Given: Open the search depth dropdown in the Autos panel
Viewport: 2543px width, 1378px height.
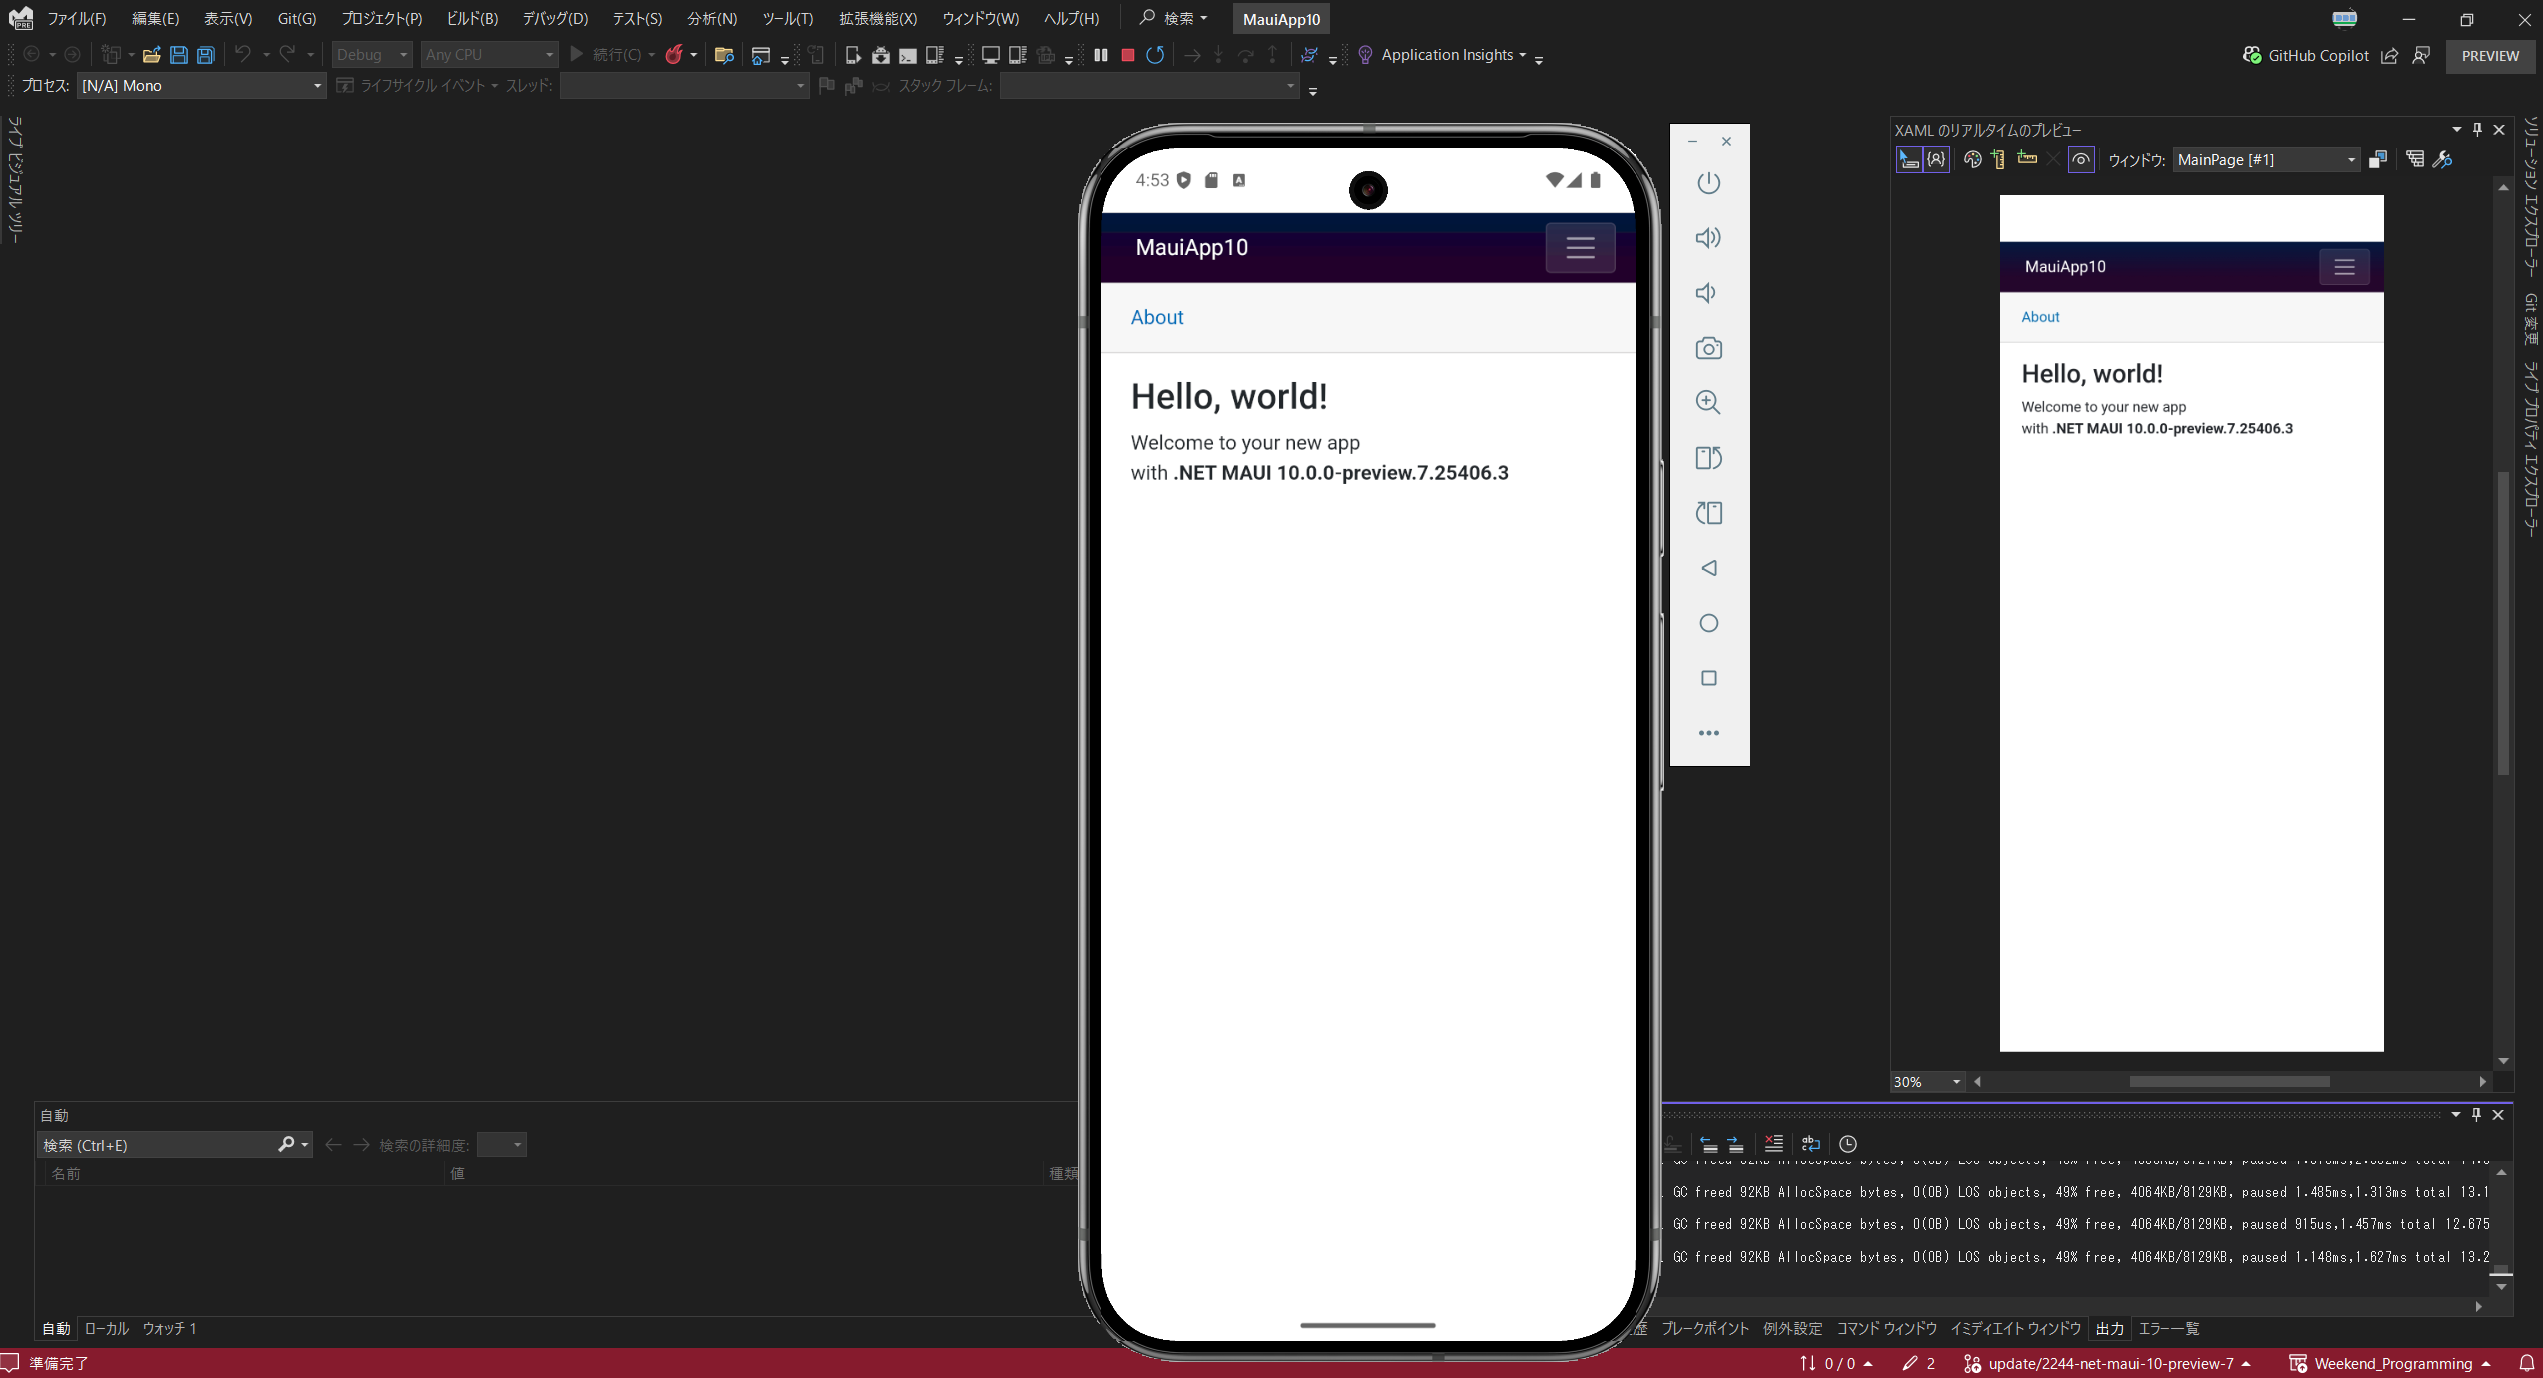Looking at the screenshot, I should (502, 1145).
